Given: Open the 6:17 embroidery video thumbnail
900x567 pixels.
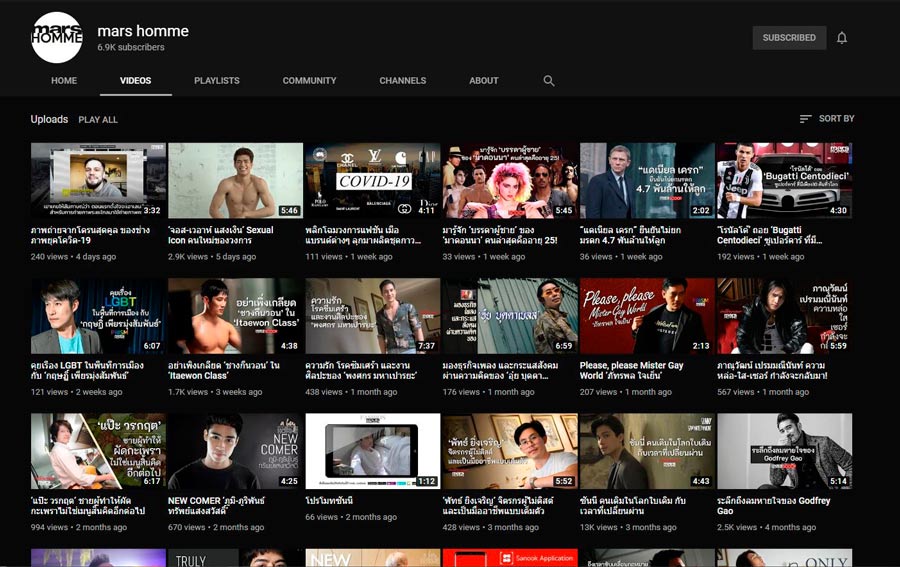Looking at the screenshot, I should point(98,451).
